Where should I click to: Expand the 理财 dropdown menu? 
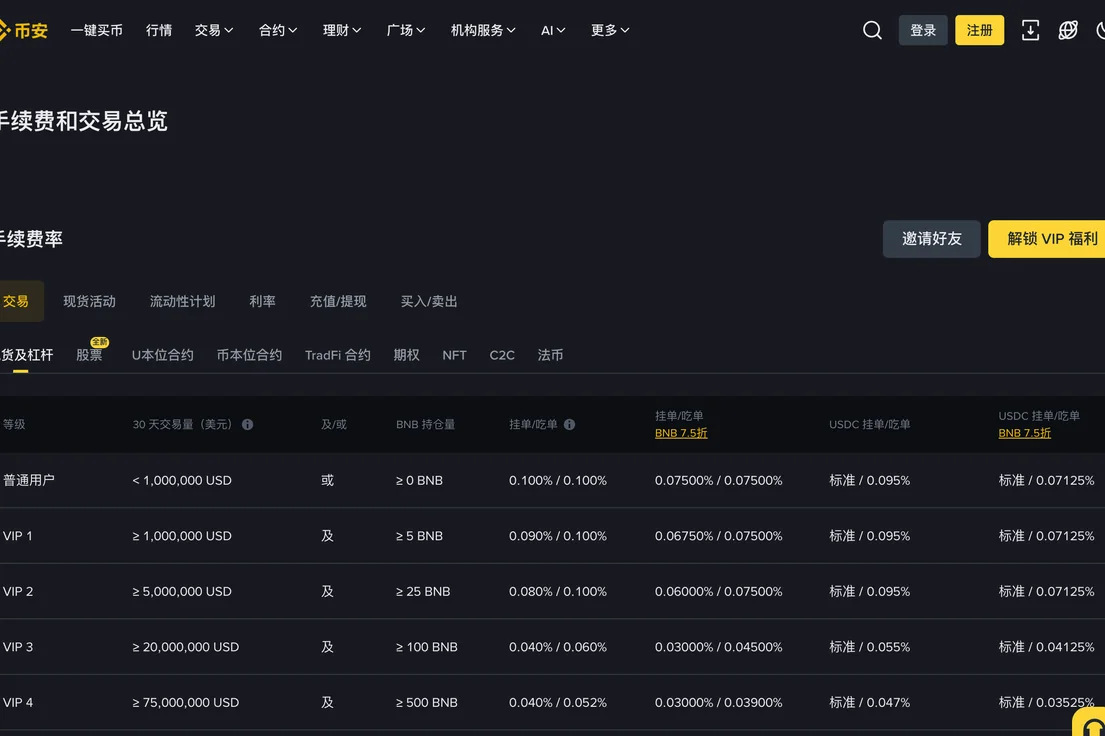tap(342, 30)
